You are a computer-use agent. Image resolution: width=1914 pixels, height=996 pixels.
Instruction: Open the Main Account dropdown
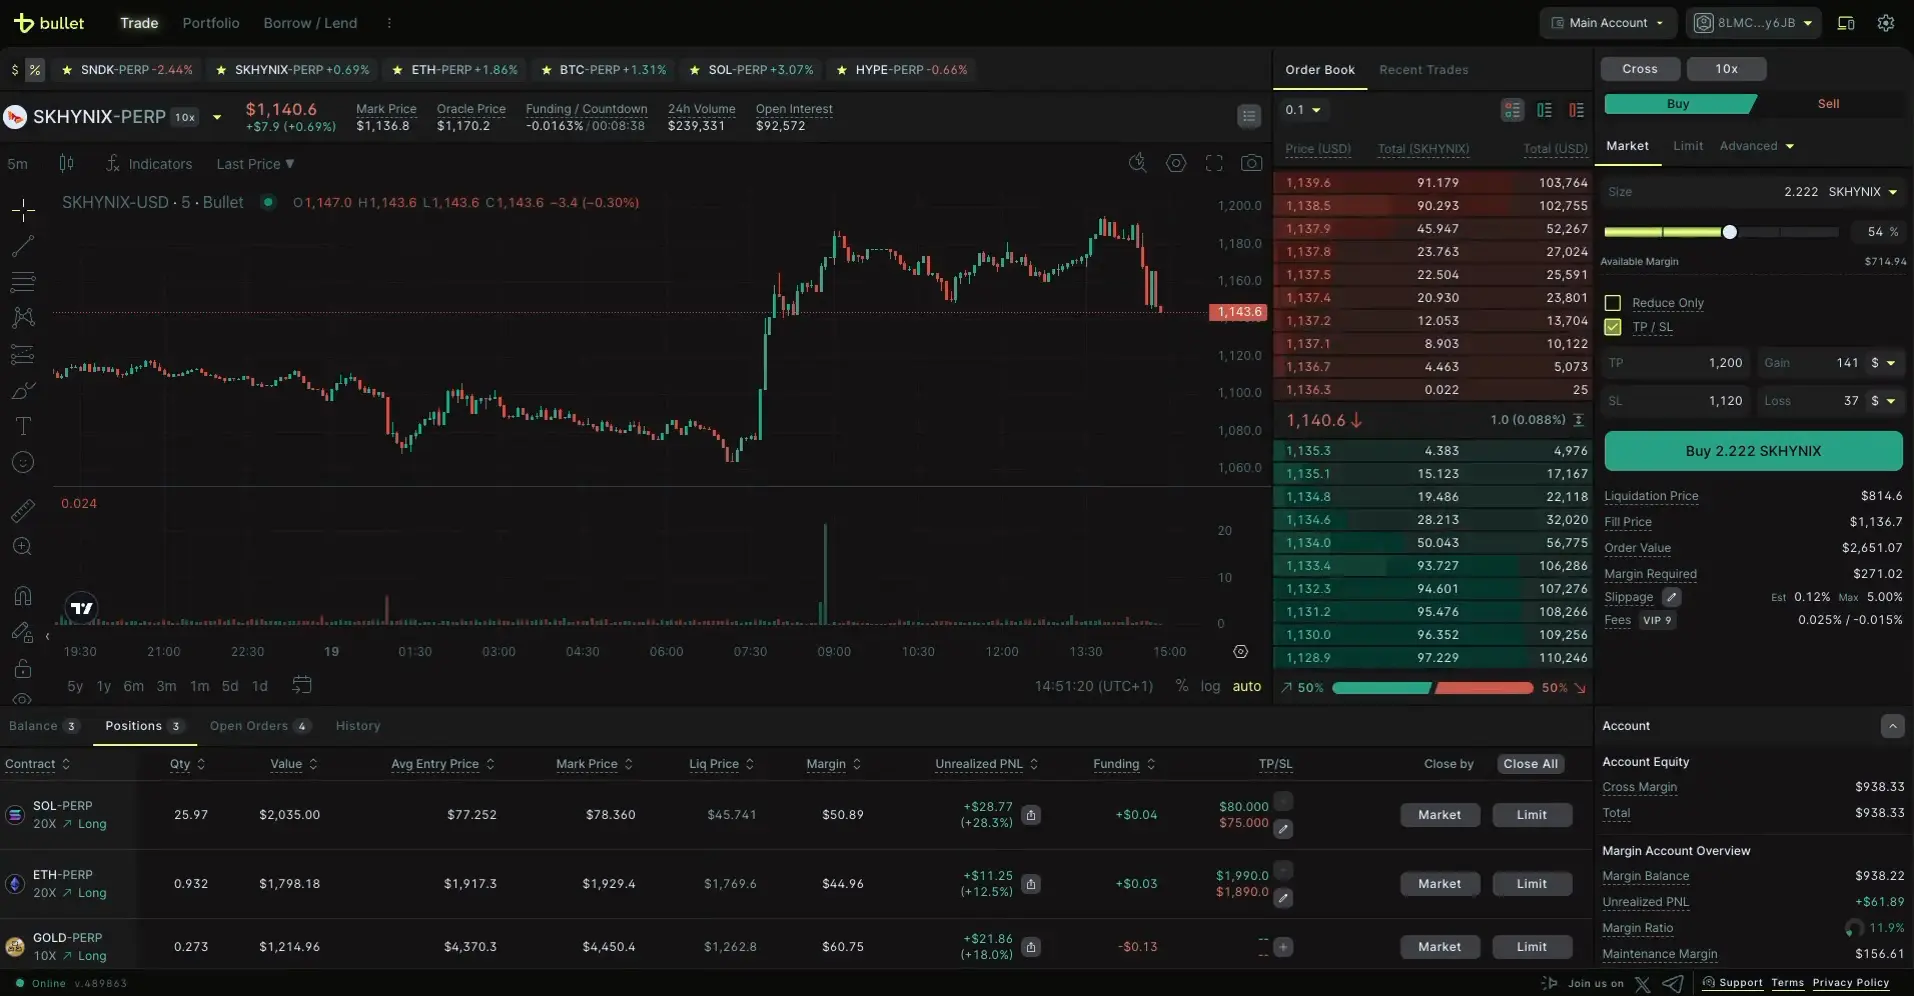coord(1608,23)
